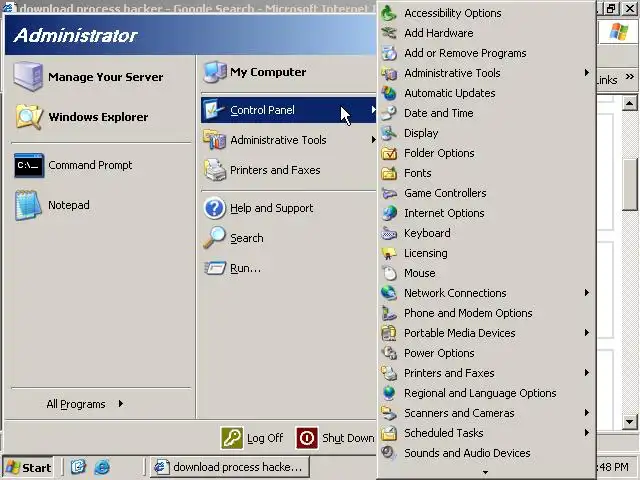Click the Fonts folder icon
Screen dimensions: 640x480
click(389, 173)
